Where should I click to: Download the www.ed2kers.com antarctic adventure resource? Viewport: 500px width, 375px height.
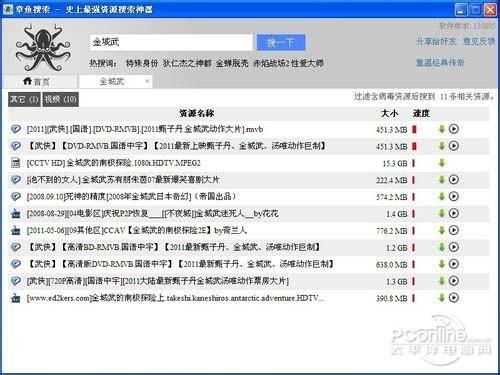[442, 298]
